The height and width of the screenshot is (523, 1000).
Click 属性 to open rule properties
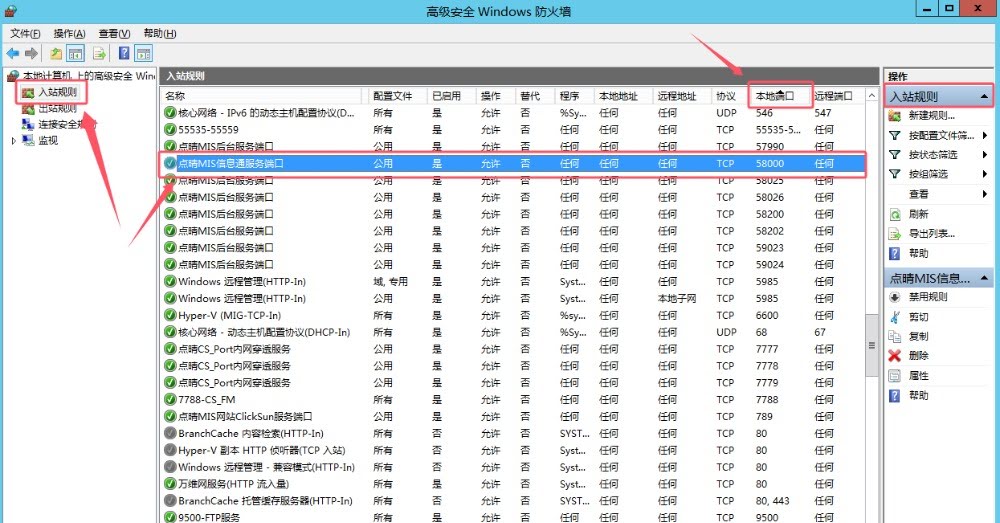(x=918, y=376)
